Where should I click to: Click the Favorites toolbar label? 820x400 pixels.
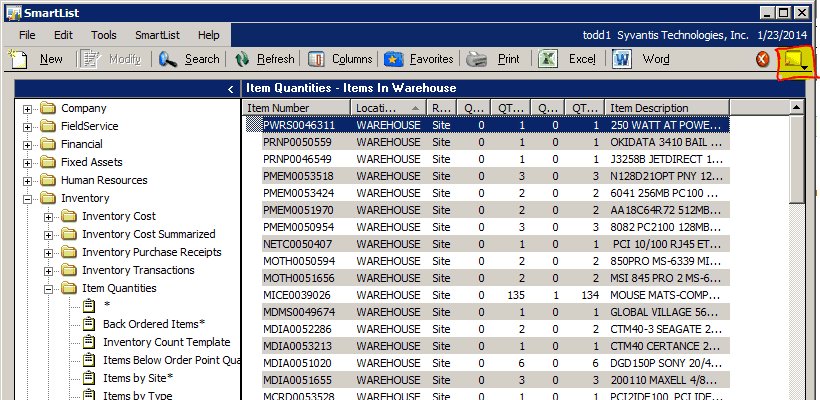(x=431, y=59)
